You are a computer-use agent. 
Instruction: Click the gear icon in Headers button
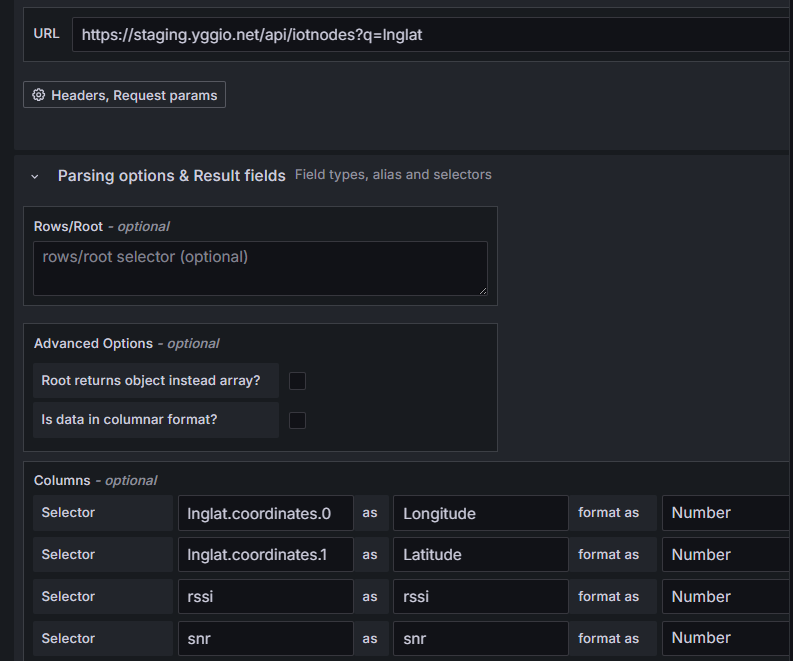pos(39,95)
